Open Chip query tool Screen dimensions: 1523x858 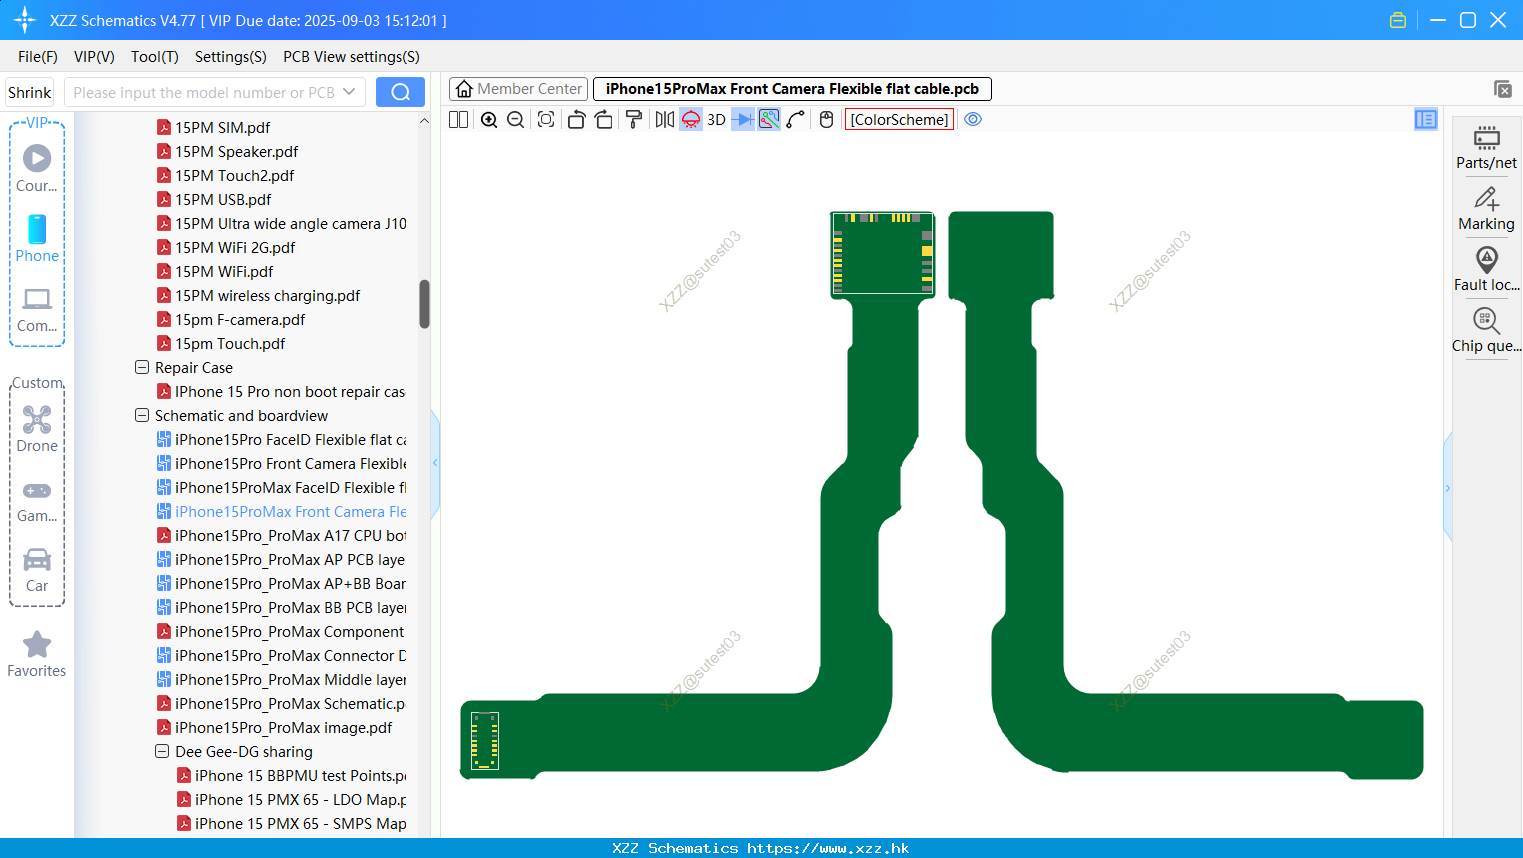[1486, 331]
